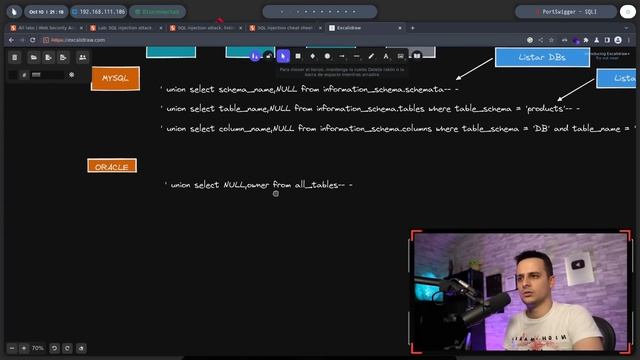Toggle the dark/light theme sun icon
The width and height of the screenshot is (640, 360).
(x=72, y=75)
